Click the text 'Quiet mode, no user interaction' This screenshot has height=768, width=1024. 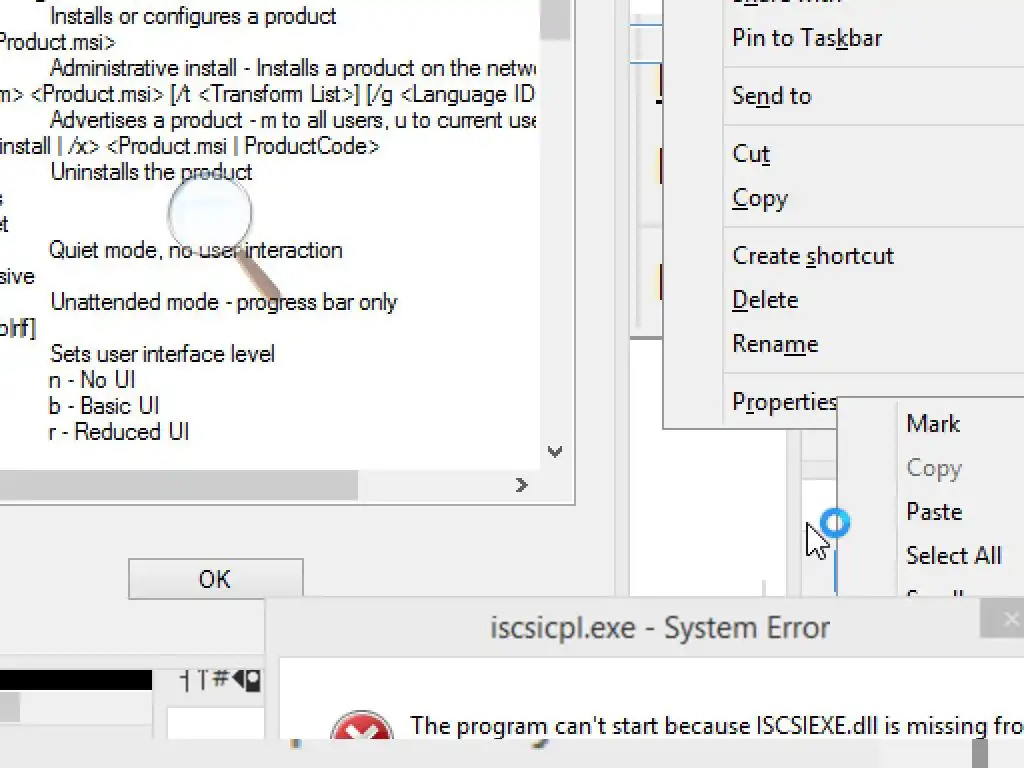195,250
